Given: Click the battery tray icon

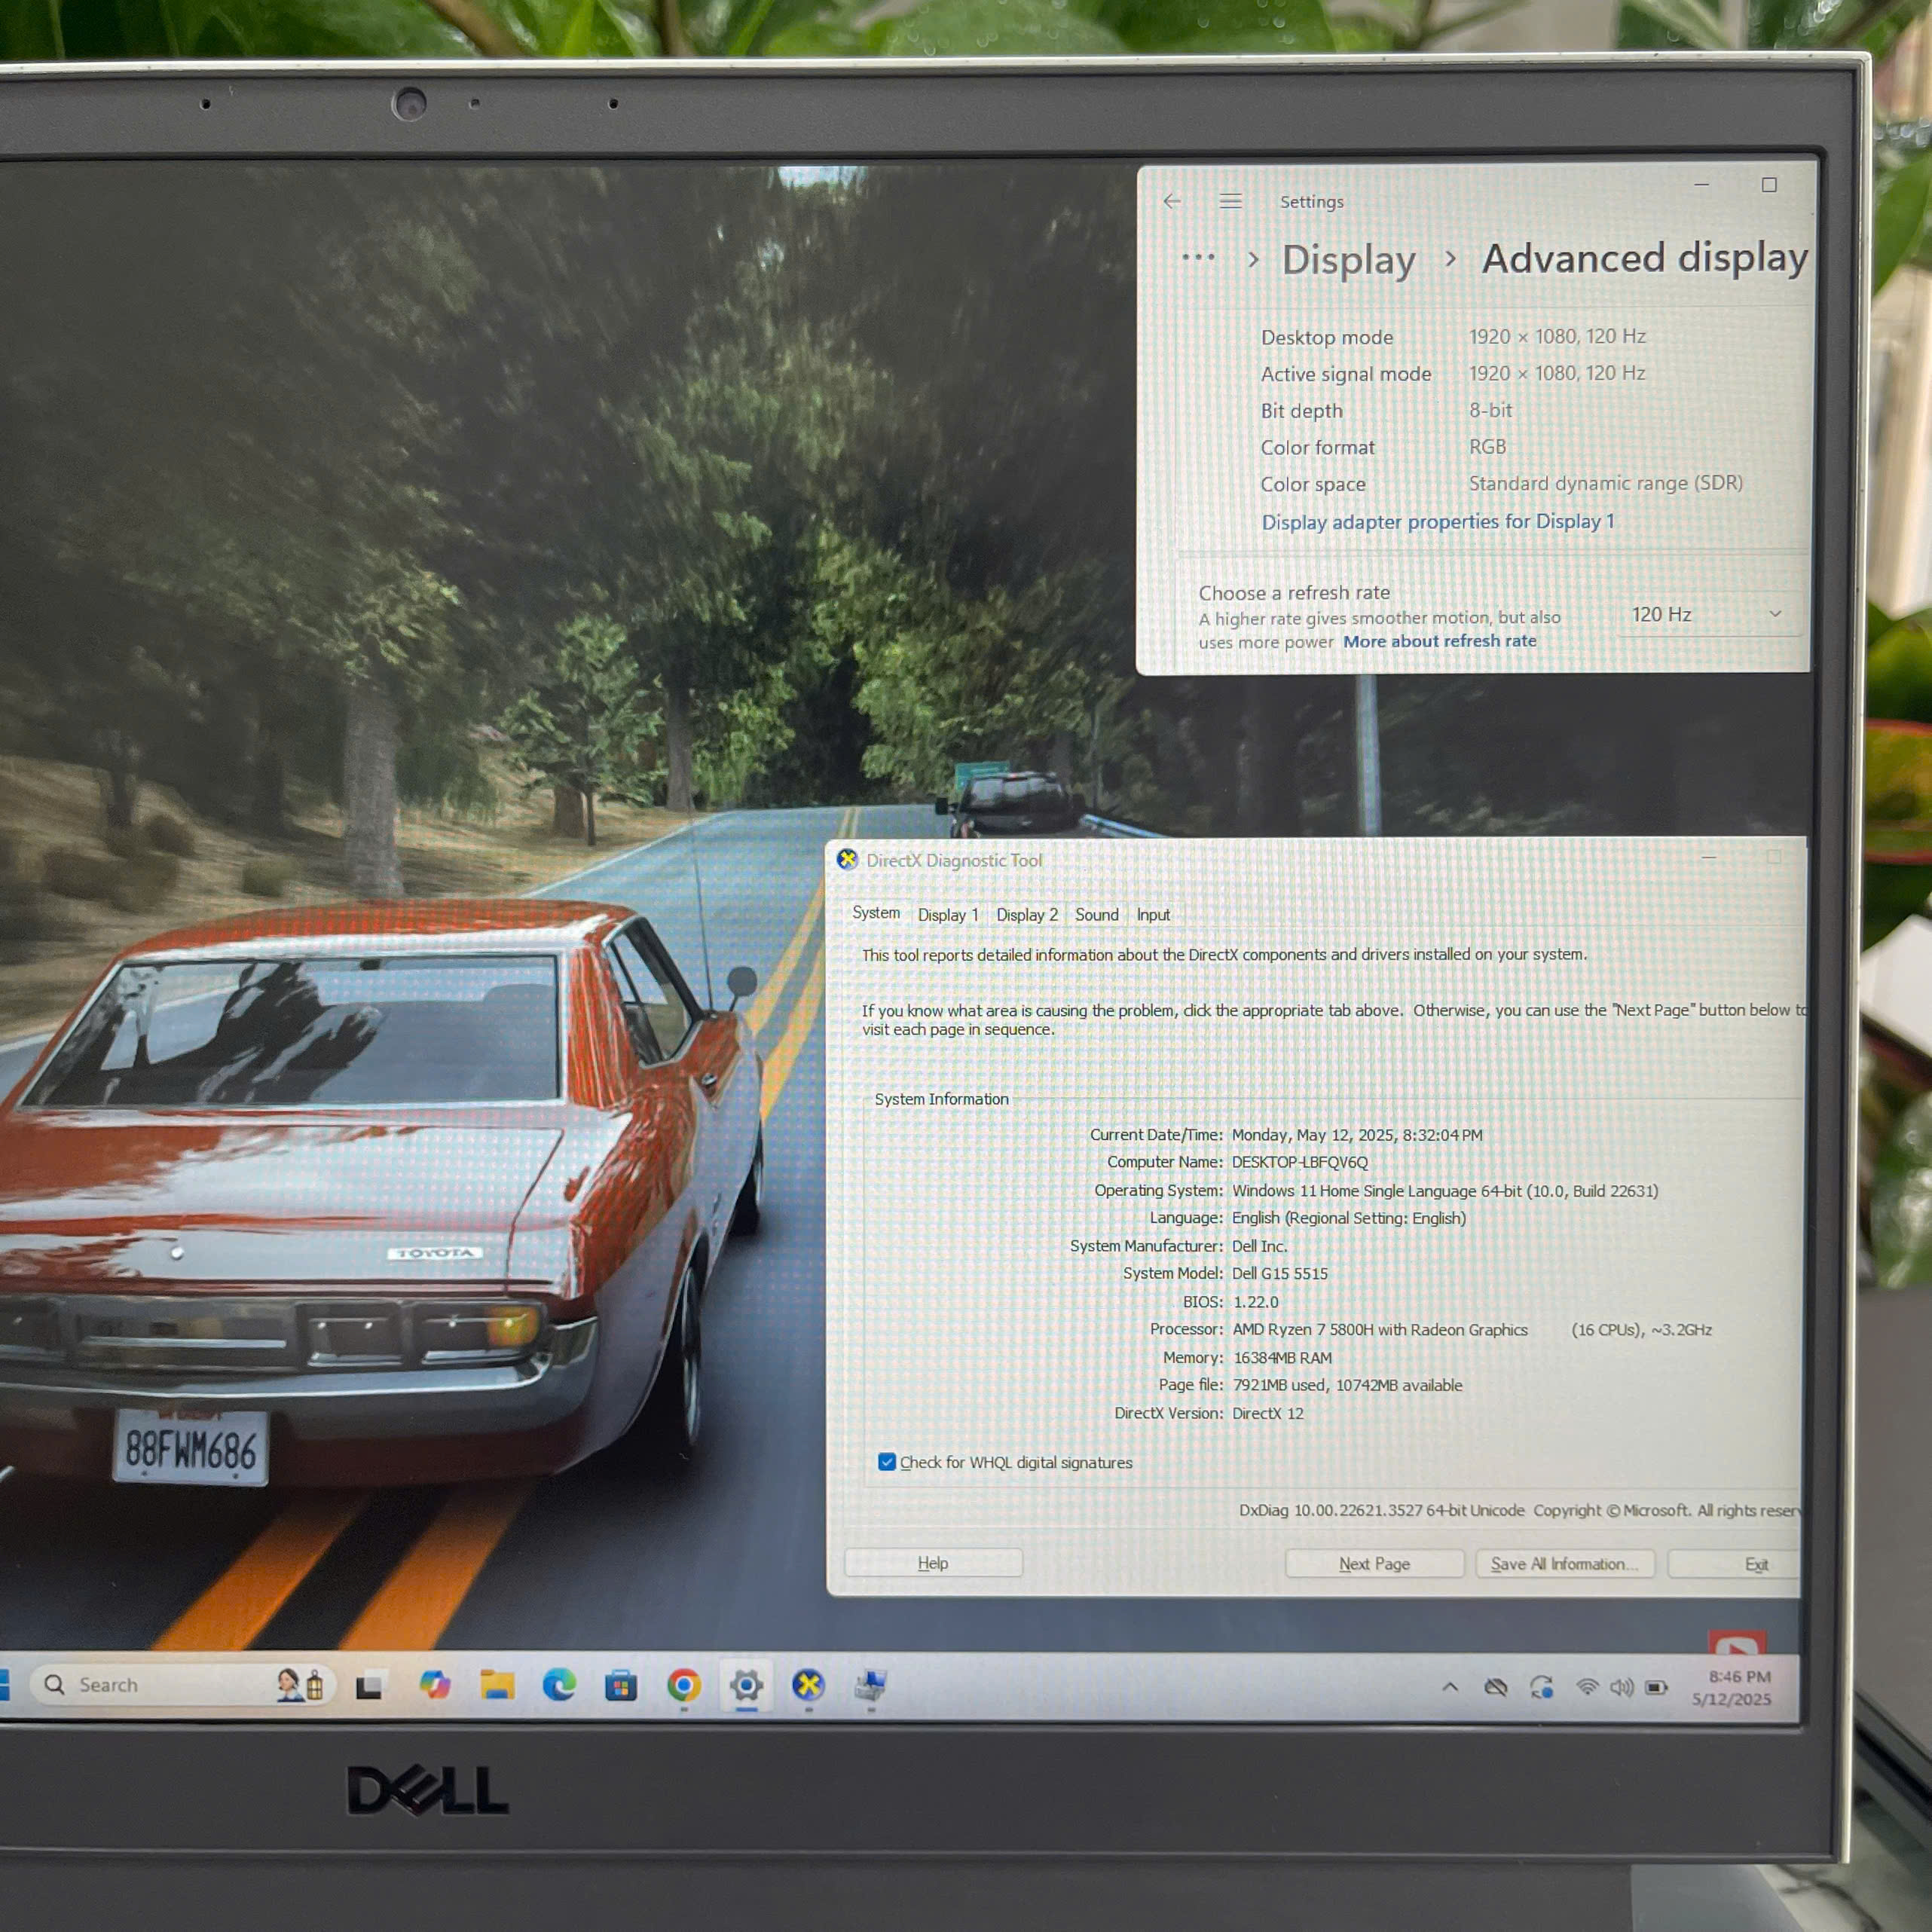Looking at the screenshot, I should click(1657, 1687).
